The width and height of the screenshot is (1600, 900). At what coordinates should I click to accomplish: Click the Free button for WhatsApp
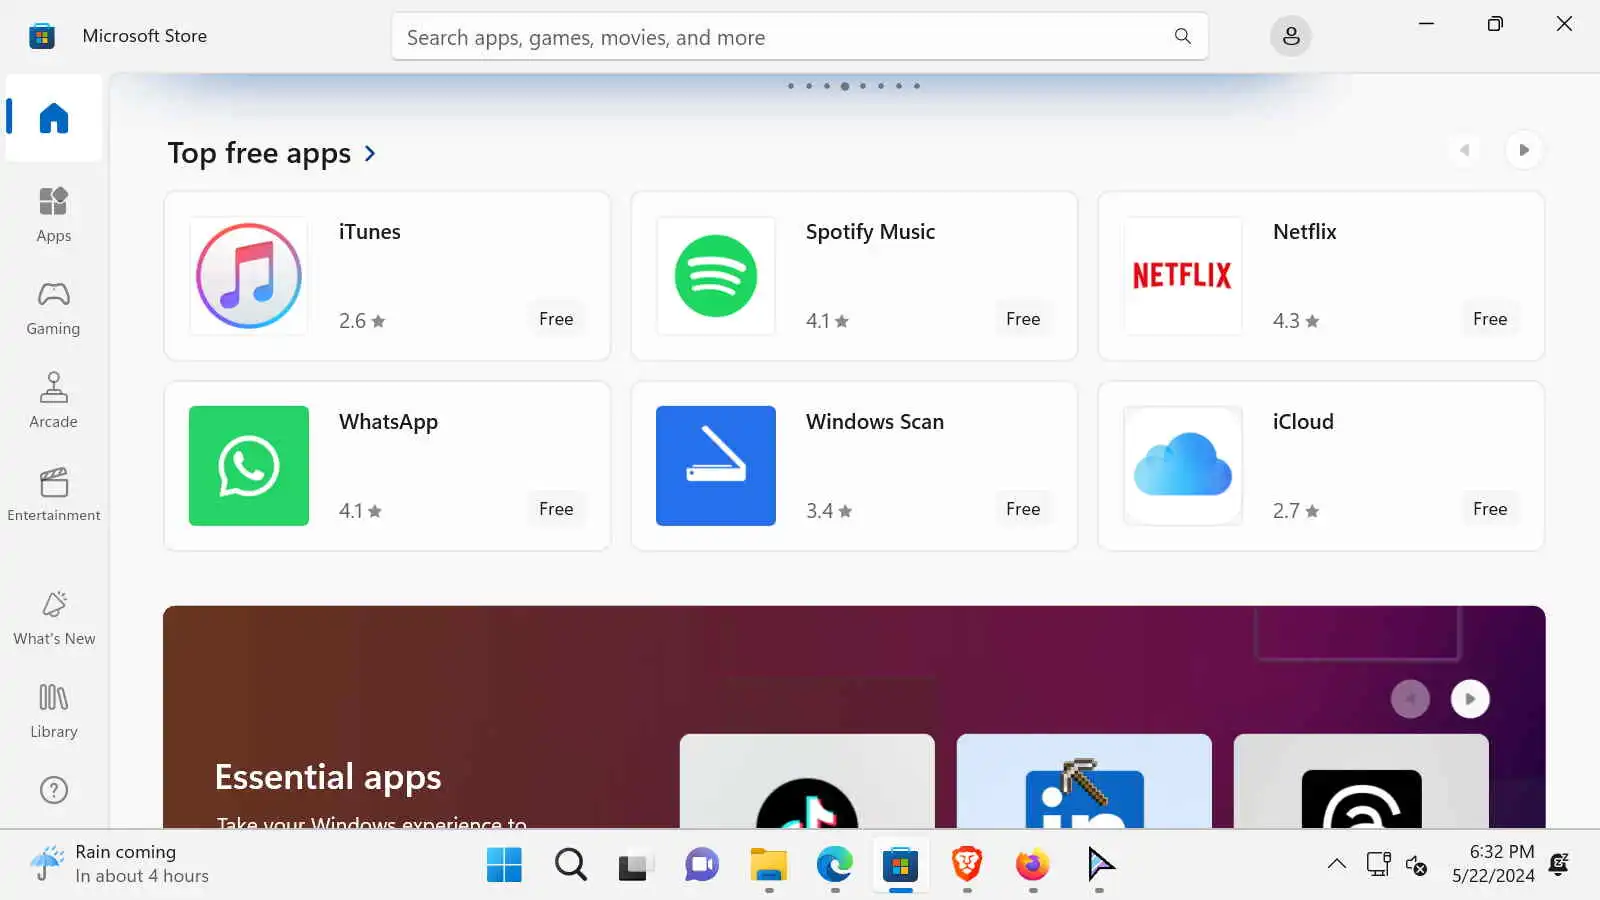click(x=556, y=509)
